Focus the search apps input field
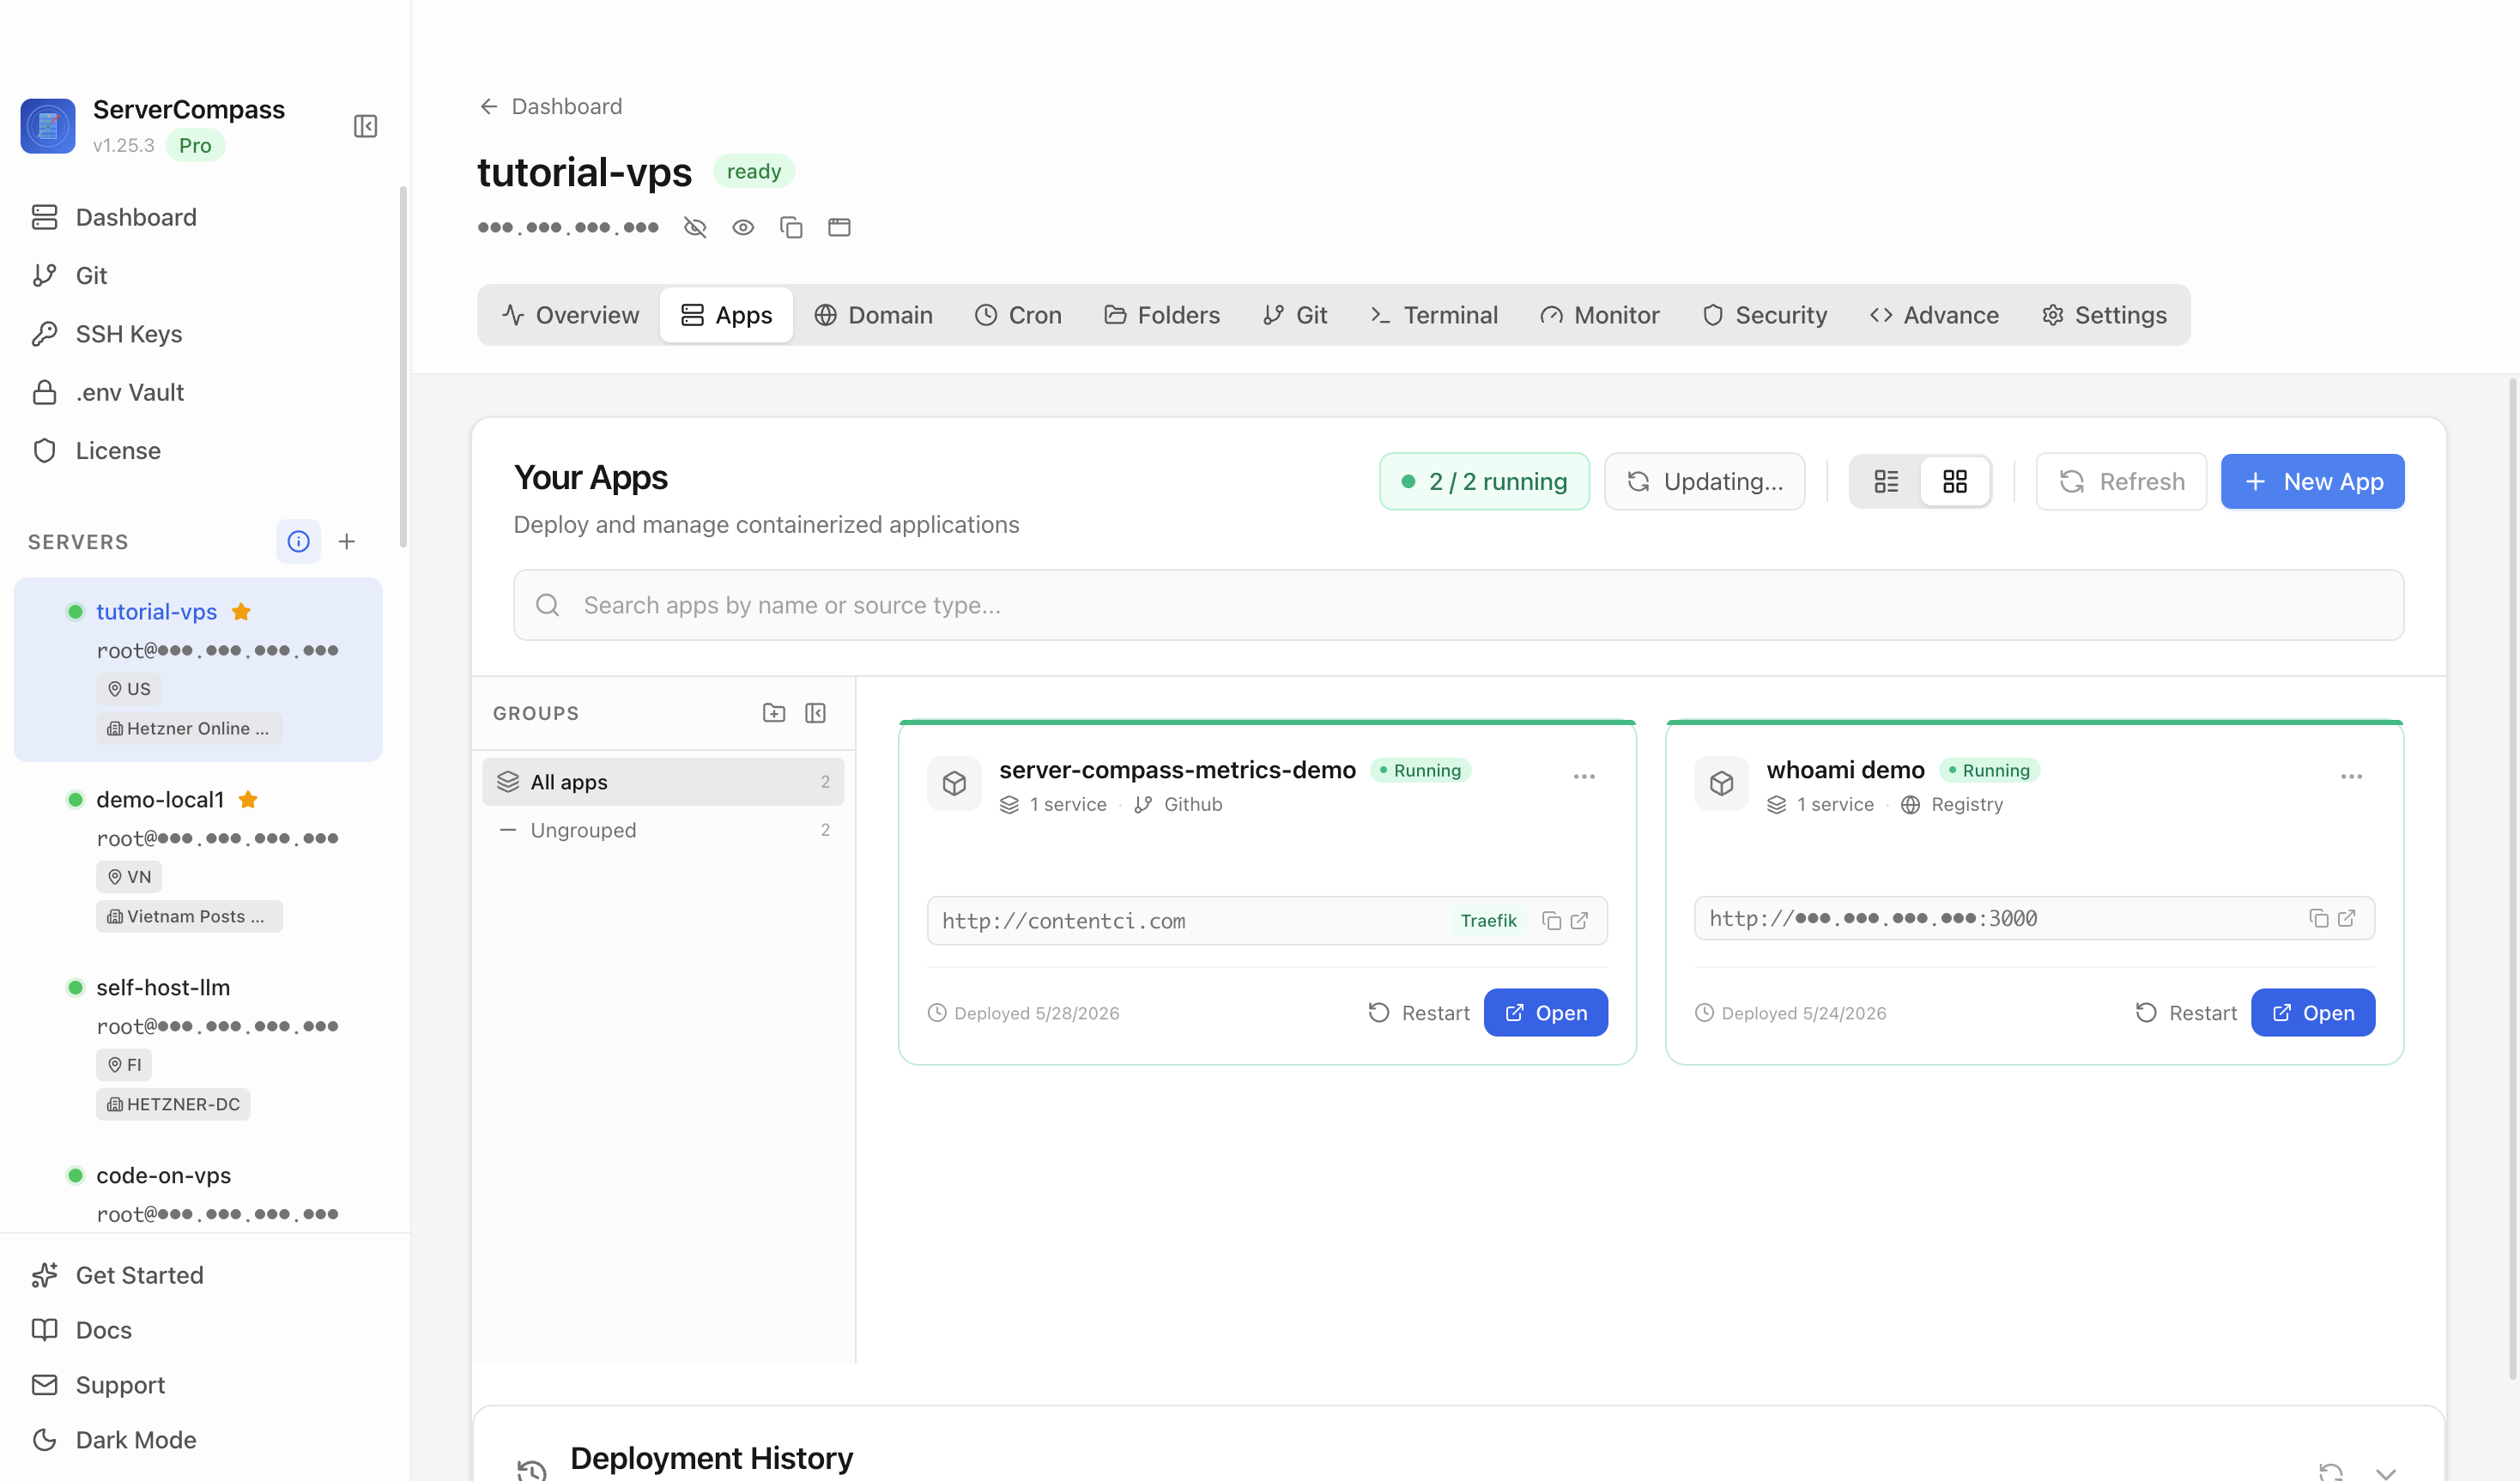 click(1458, 605)
